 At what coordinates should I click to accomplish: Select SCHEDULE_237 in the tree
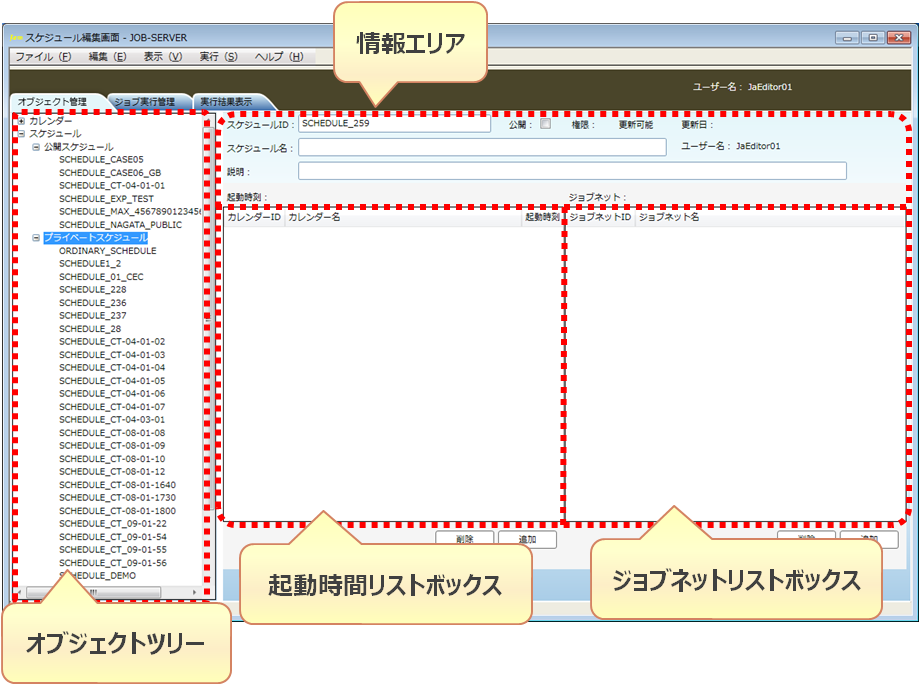pyautogui.click(x=93, y=316)
